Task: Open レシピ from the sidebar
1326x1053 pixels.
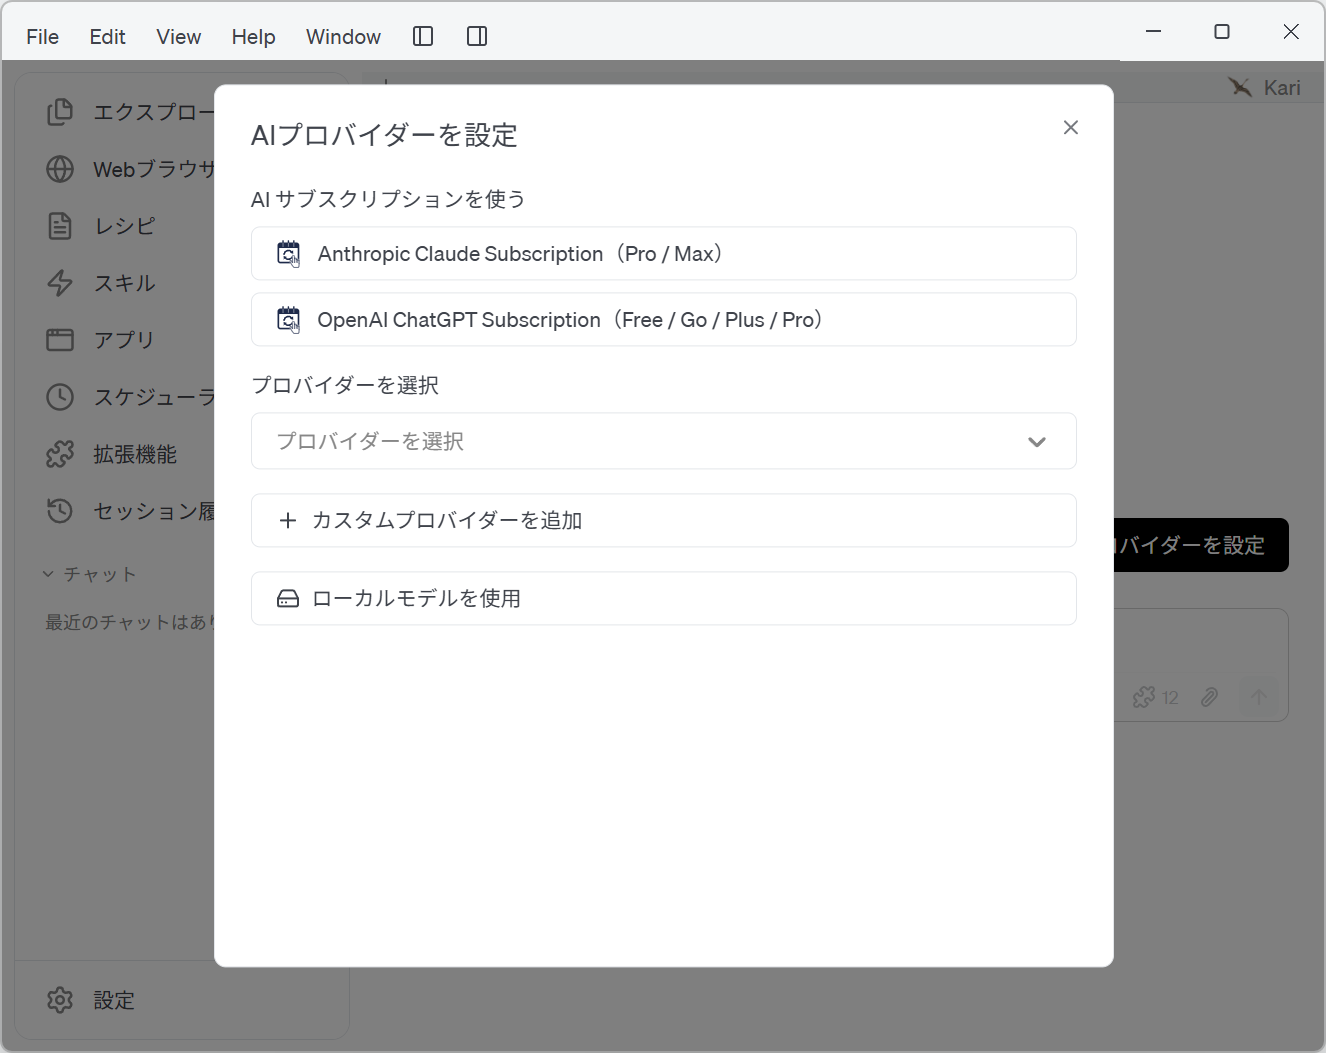Action: pos(124,226)
